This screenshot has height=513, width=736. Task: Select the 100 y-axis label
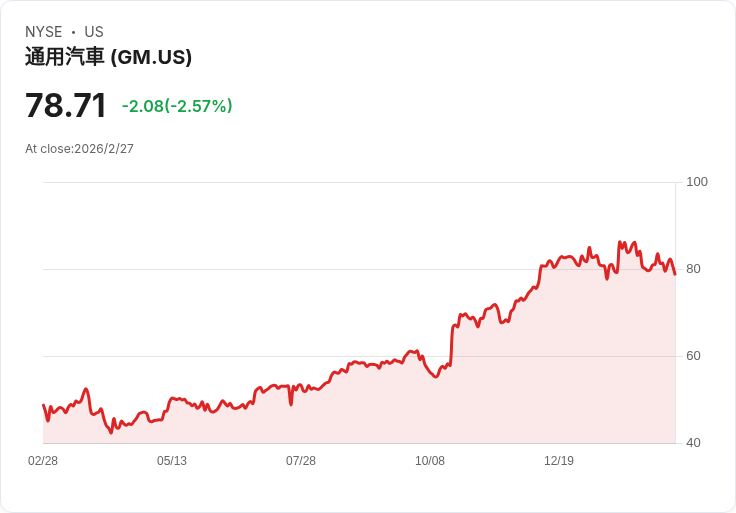coord(697,182)
